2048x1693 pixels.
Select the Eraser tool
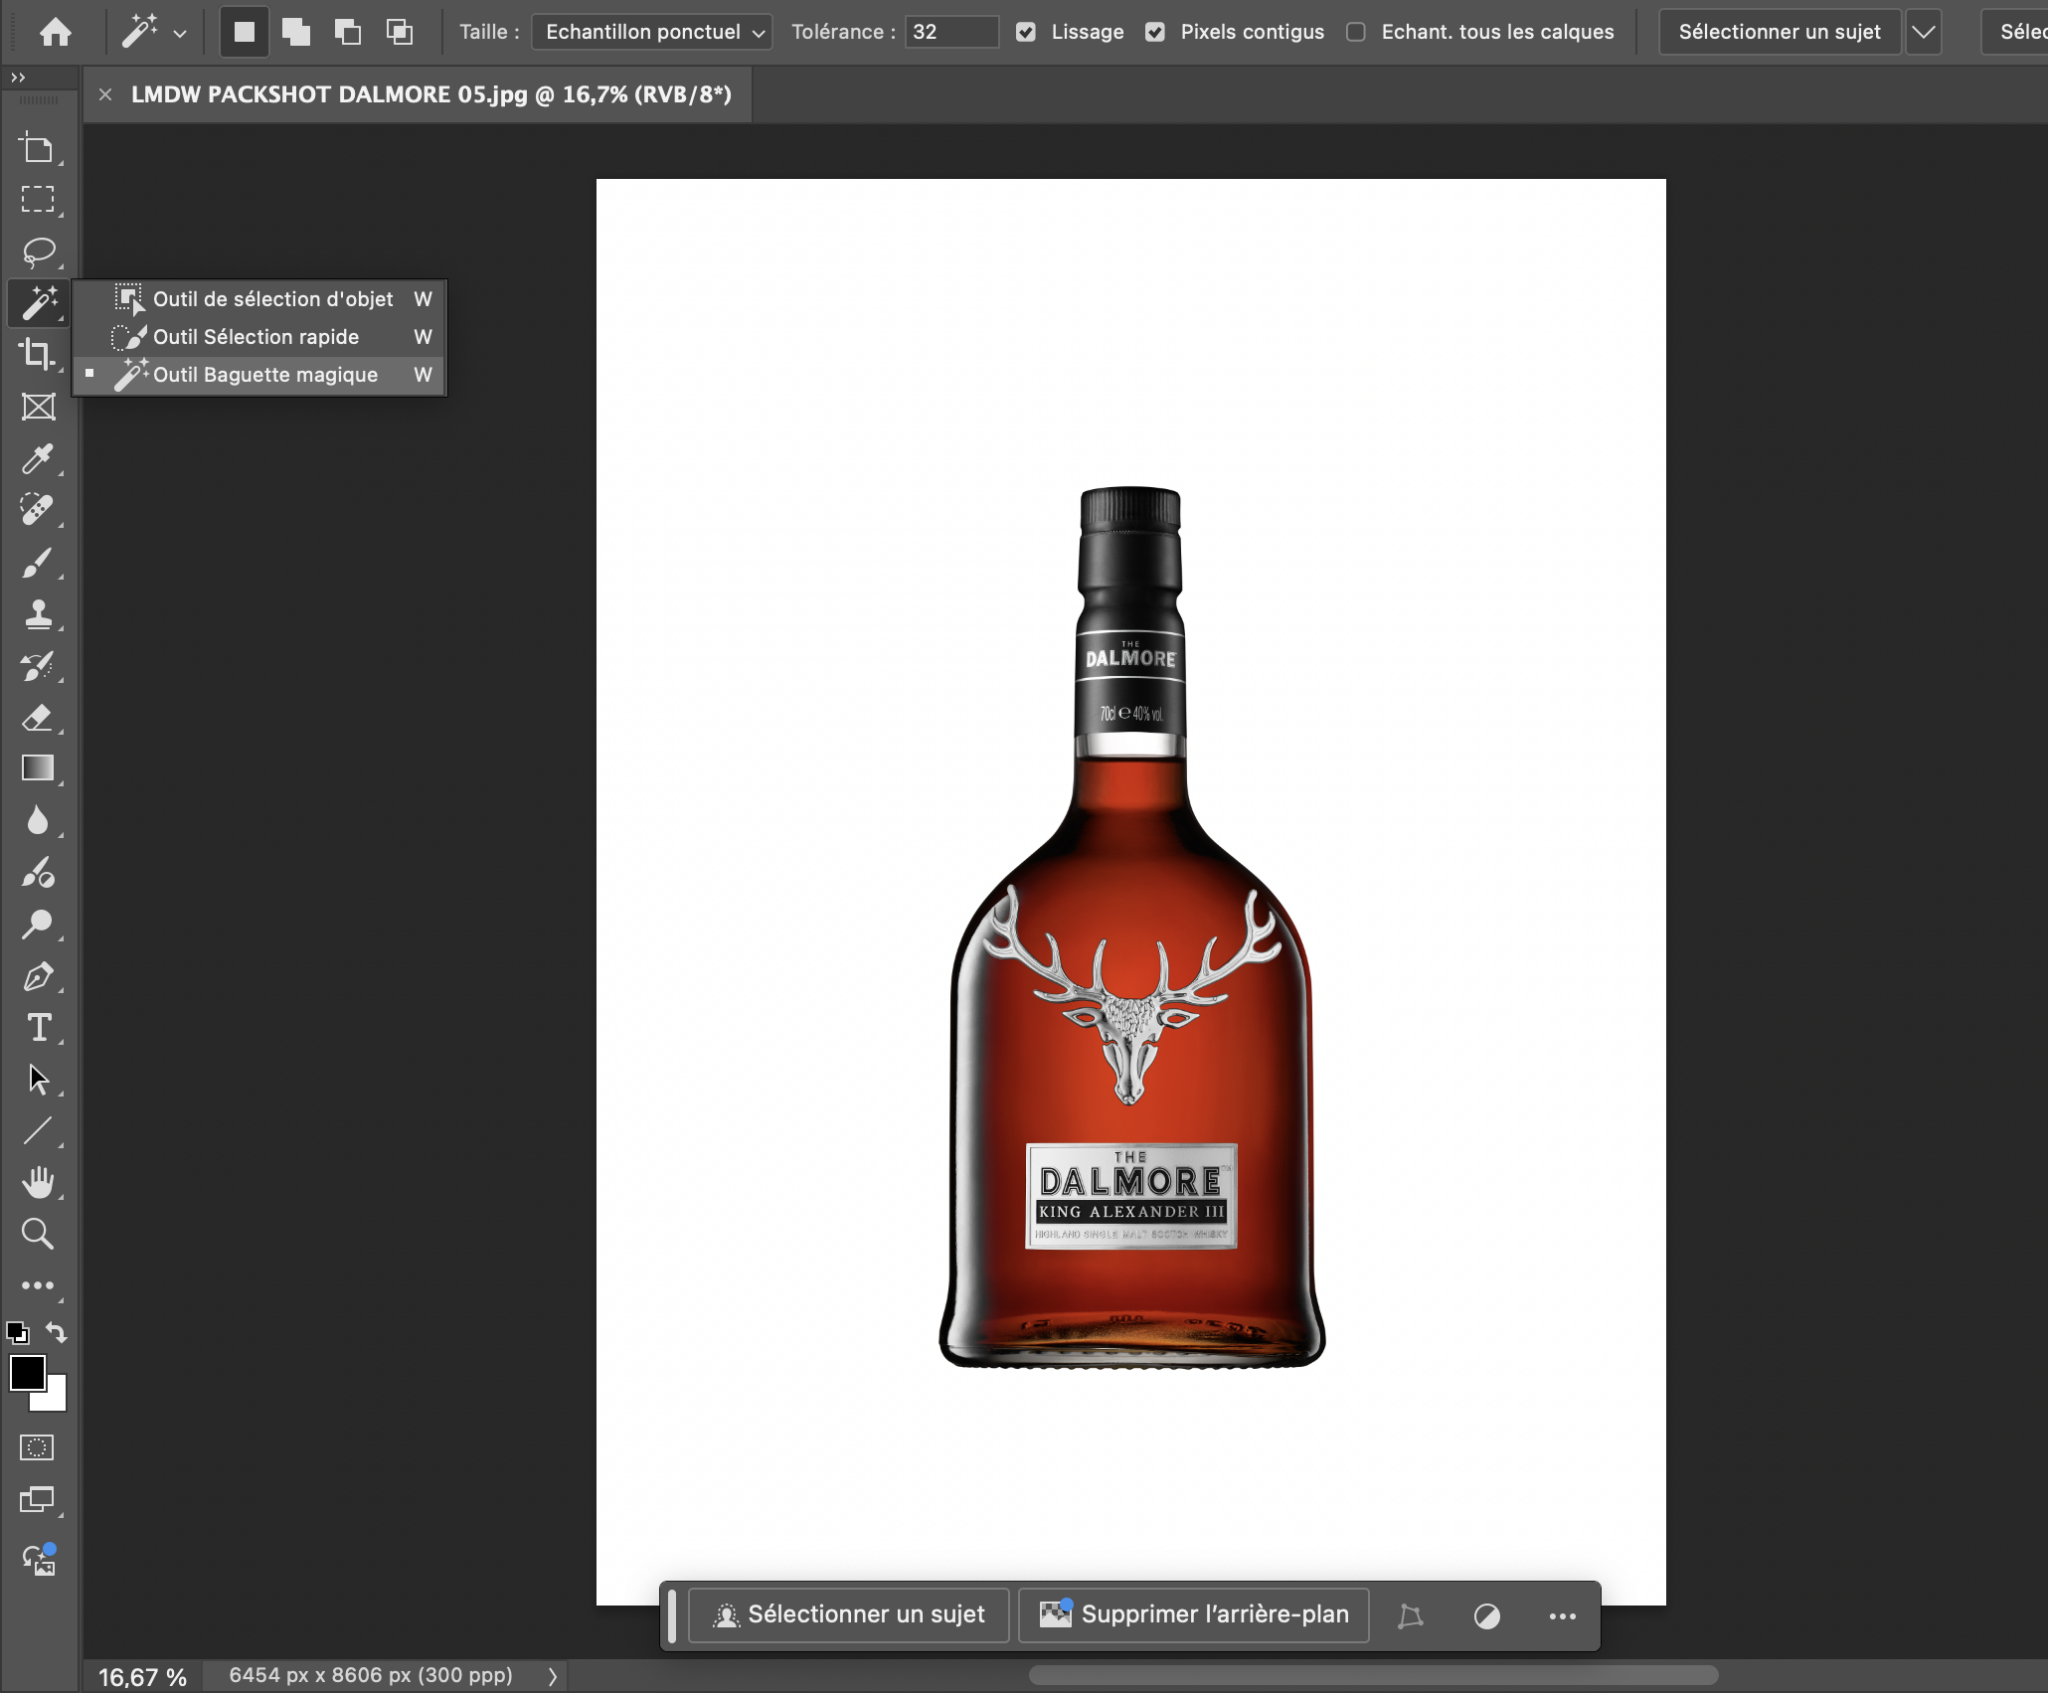coord(38,717)
